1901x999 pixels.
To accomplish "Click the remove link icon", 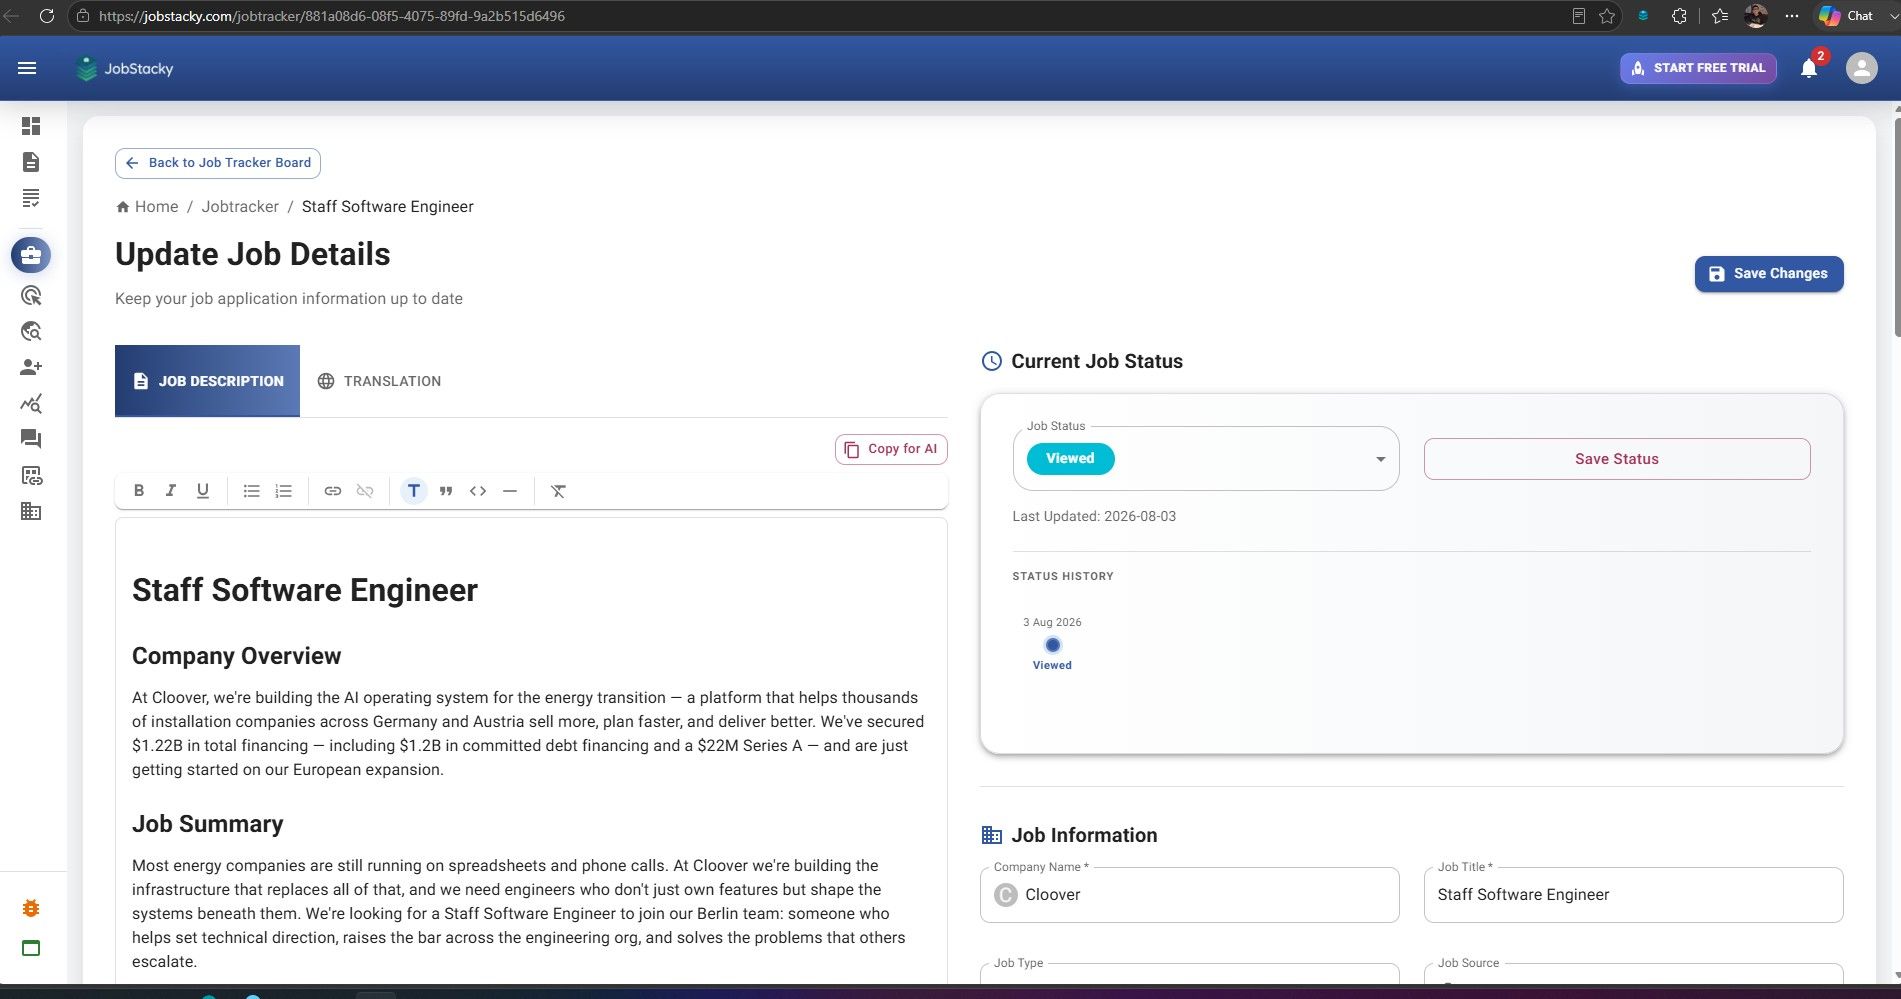I will pyautogui.click(x=365, y=491).
